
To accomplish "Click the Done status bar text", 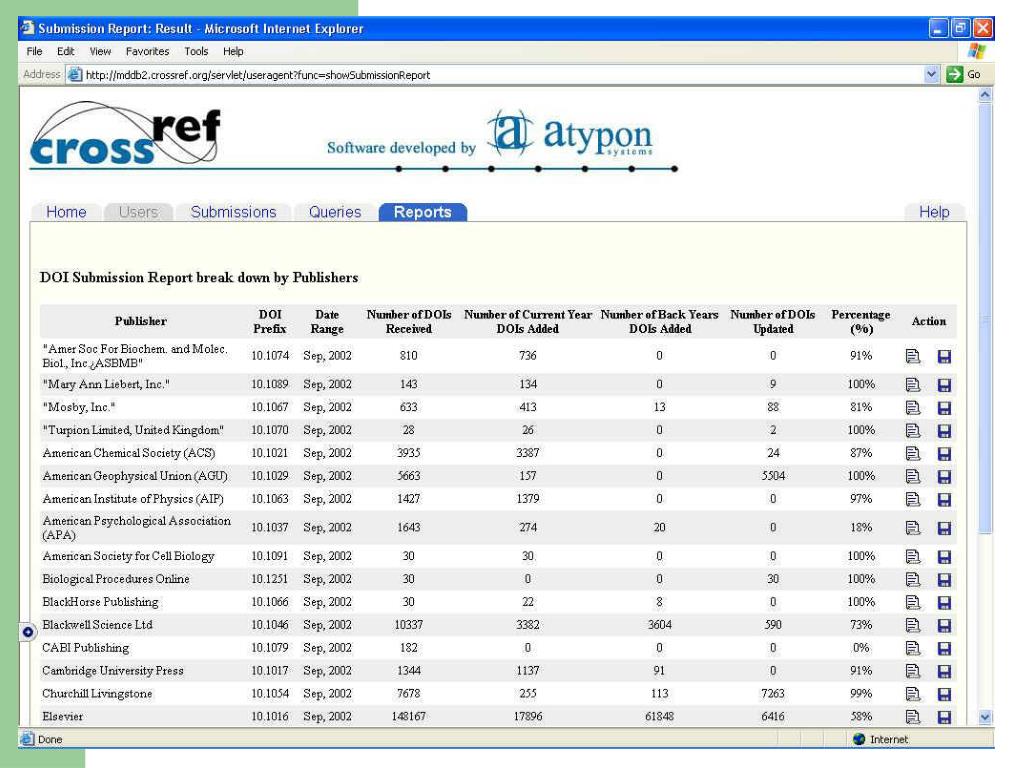I will coord(50,739).
